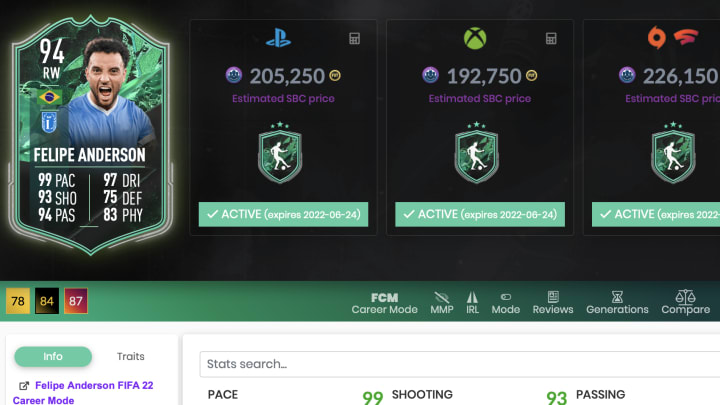720x405 pixels.
Task: Click the SBC icon beside 205,250
Action: (234, 75)
